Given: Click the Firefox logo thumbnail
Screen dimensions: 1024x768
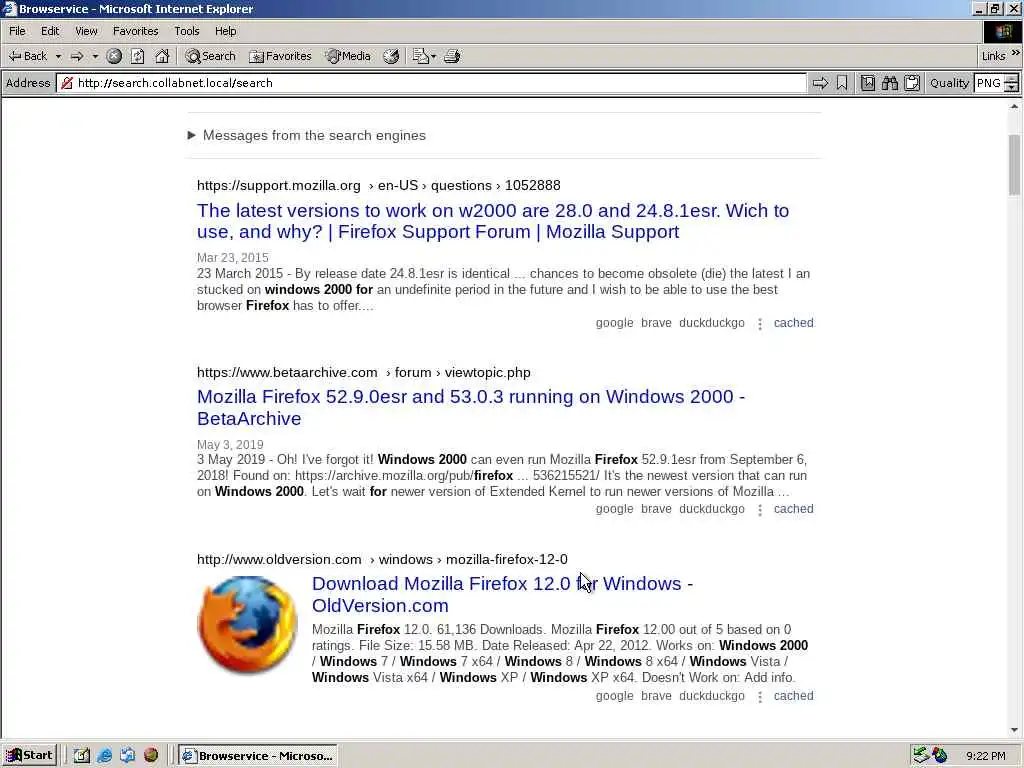Looking at the screenshot, I should [x=247, y=625].
